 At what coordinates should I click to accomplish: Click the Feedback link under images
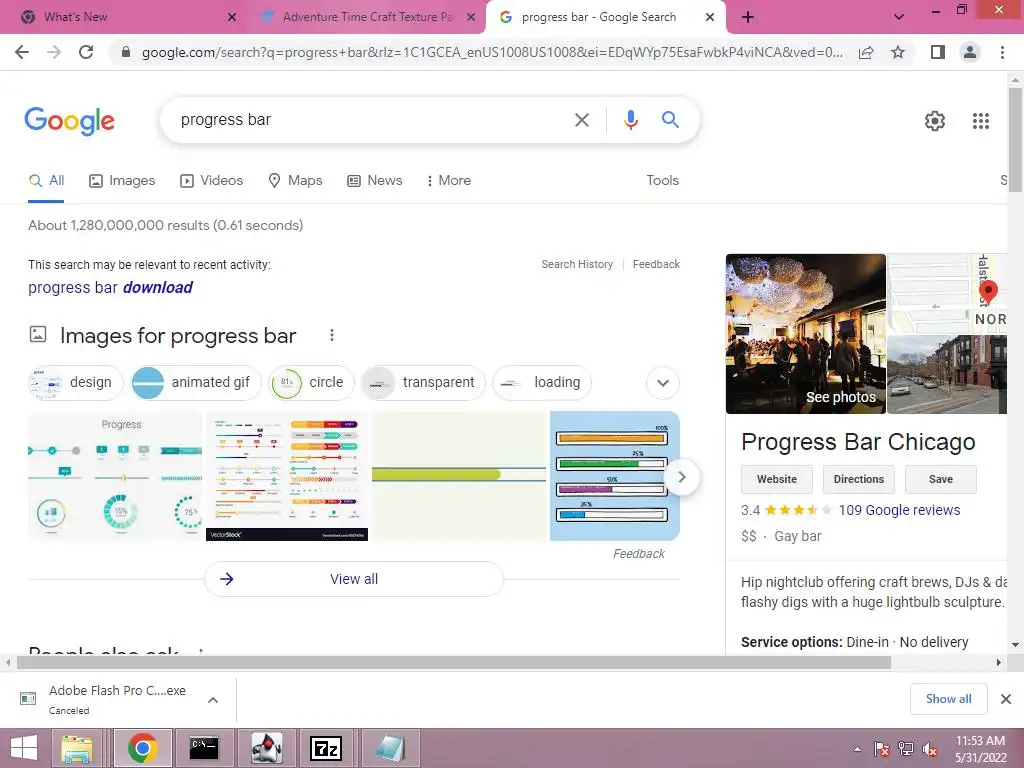tap(638, 554)
